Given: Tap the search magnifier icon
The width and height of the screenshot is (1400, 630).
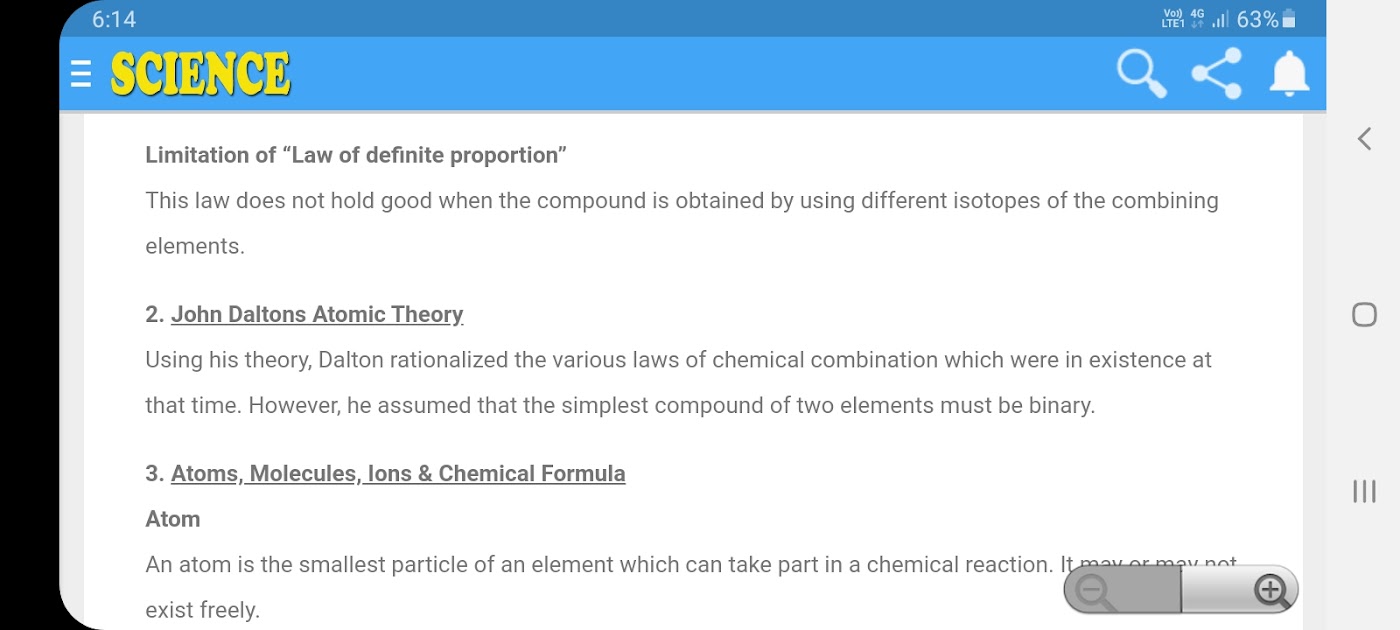Looking at the screenshot, I should pyautogui.click(x=1141, y=74).
